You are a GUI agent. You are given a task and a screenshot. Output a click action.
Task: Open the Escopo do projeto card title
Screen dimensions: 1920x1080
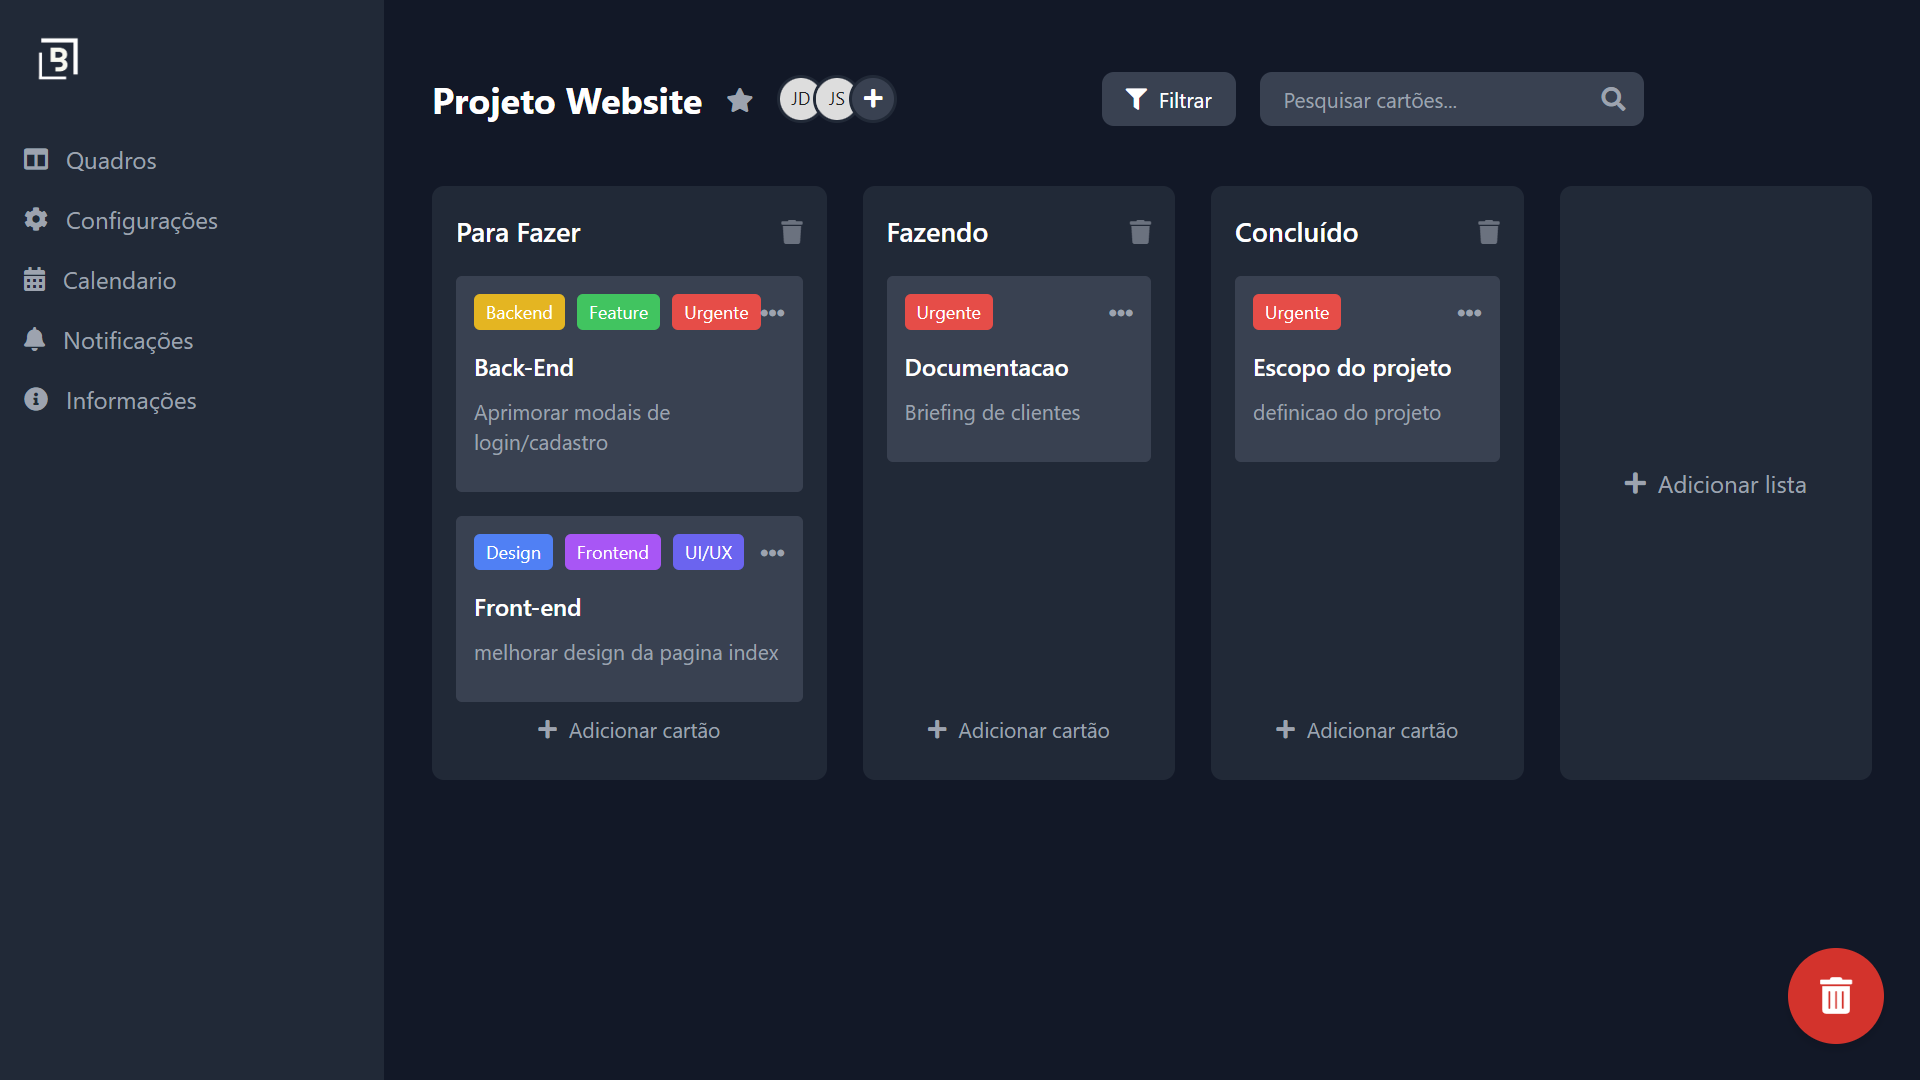click(1352, 368)
